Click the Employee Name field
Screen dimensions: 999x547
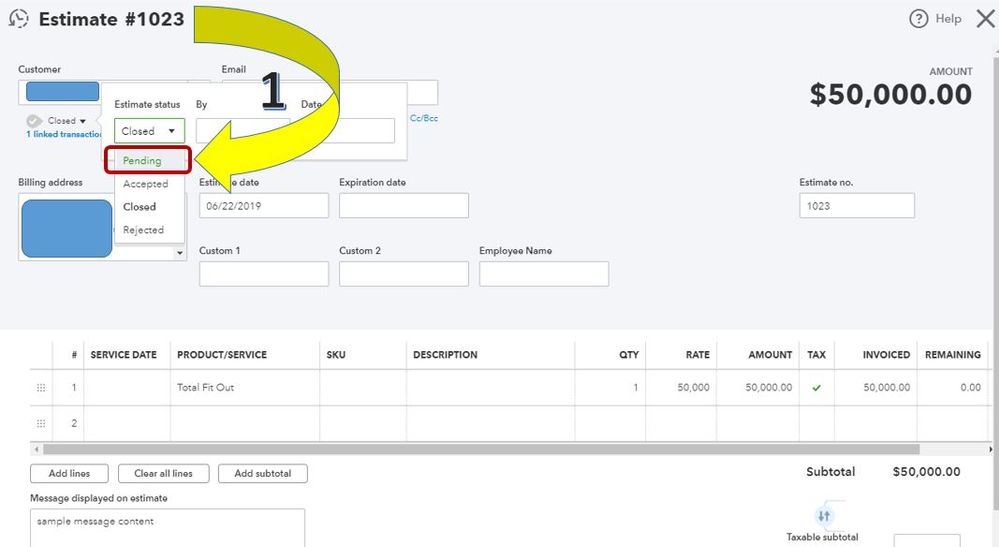[x=544, y=274]
